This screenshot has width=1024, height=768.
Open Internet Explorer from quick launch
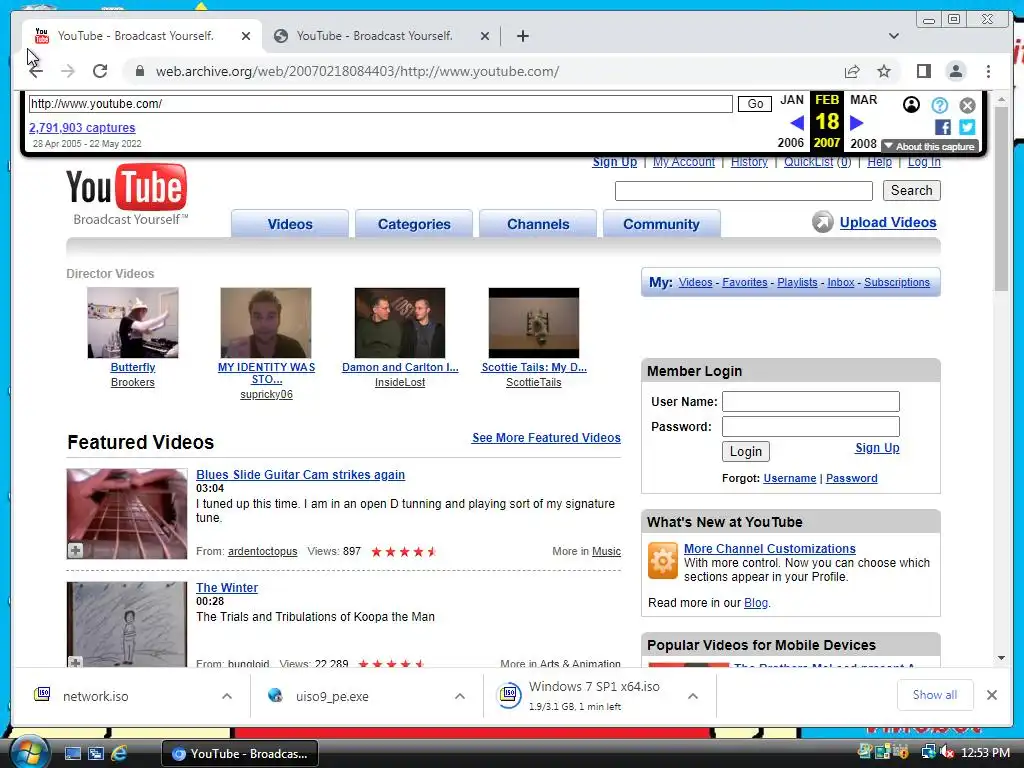coord(119,754)
